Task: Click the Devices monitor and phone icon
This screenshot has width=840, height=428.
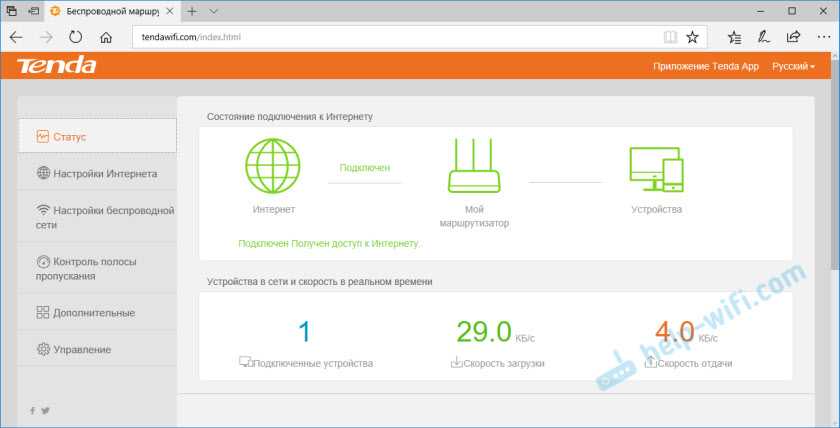Action: [656, 168]
